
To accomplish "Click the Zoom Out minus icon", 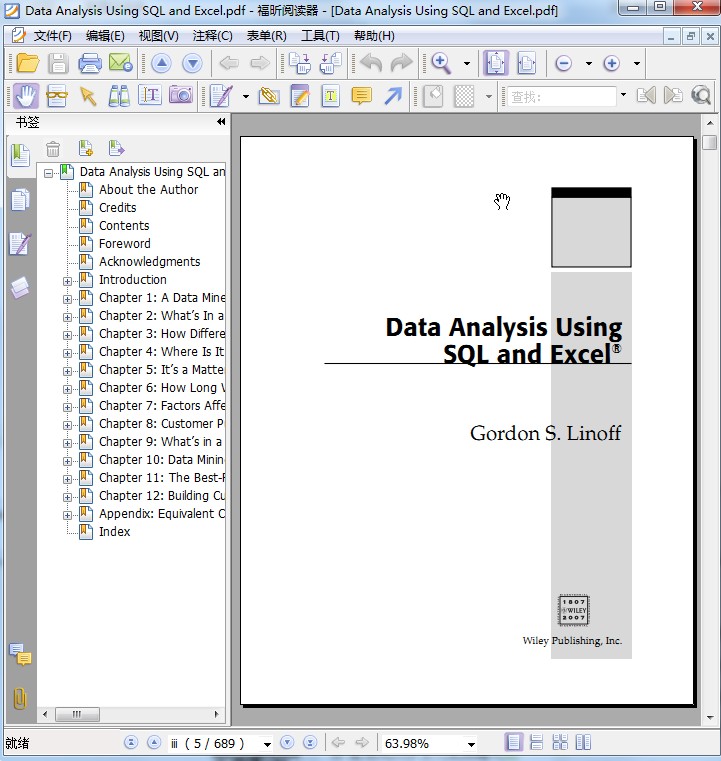I will (563, 63).
